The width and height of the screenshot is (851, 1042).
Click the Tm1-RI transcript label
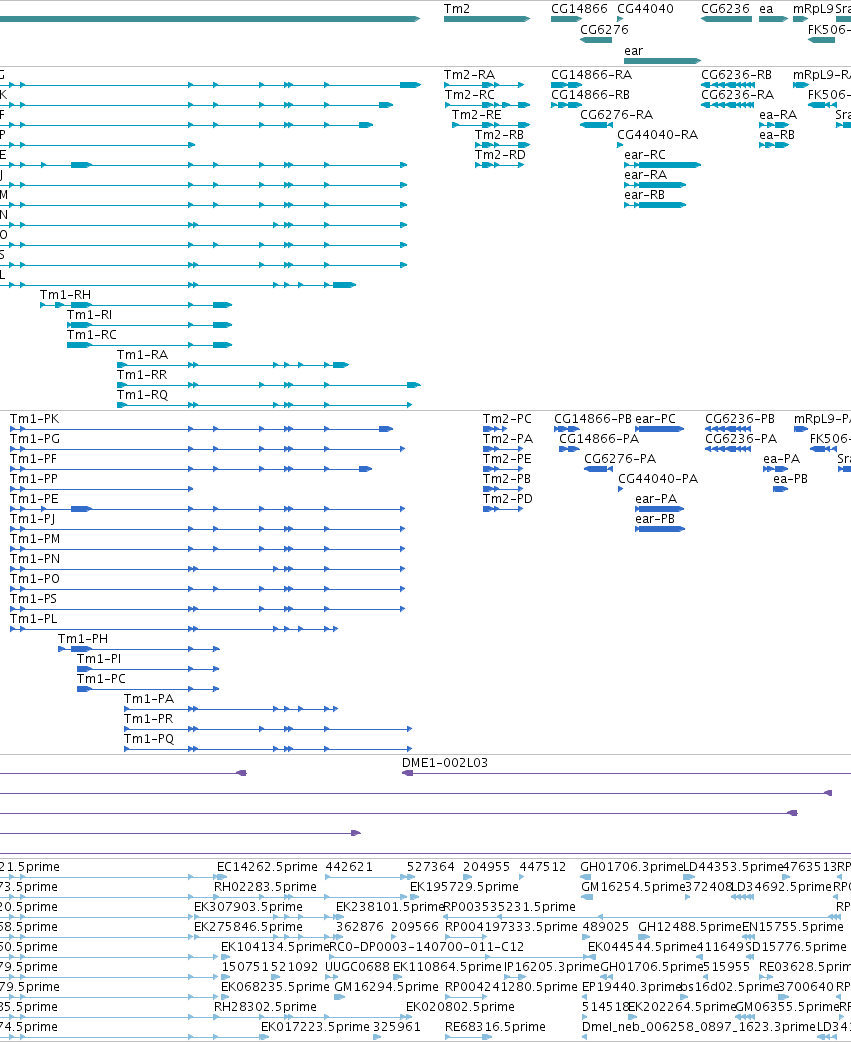89,314
